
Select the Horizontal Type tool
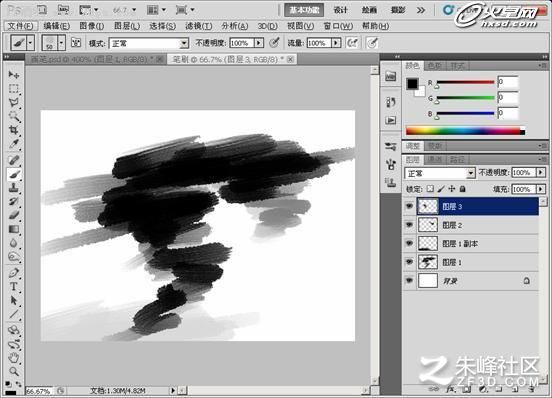(14, 286)
